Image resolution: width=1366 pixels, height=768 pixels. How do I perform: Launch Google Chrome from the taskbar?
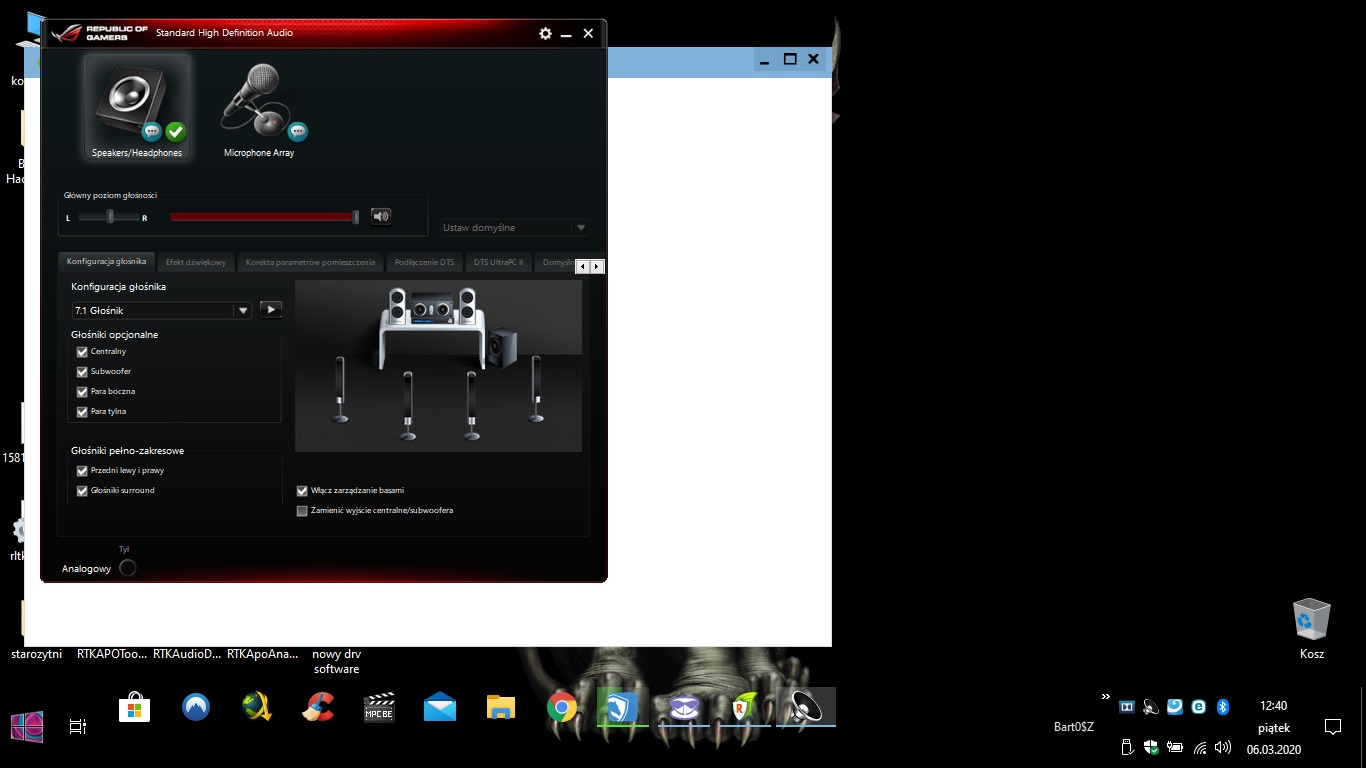click(x=562, y=708)
